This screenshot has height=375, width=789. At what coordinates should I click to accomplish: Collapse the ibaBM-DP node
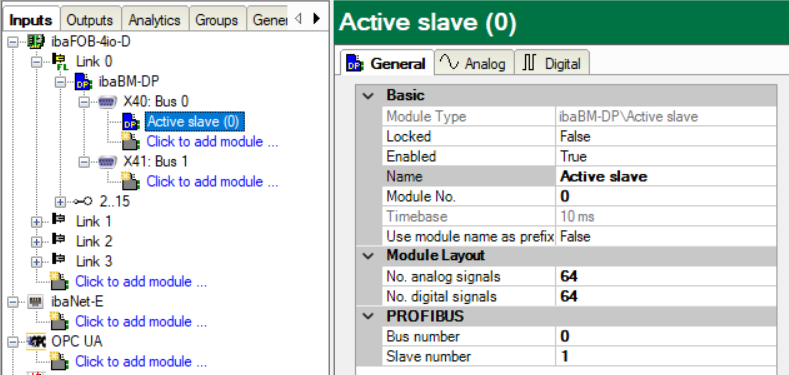click(x=60, y=82)
